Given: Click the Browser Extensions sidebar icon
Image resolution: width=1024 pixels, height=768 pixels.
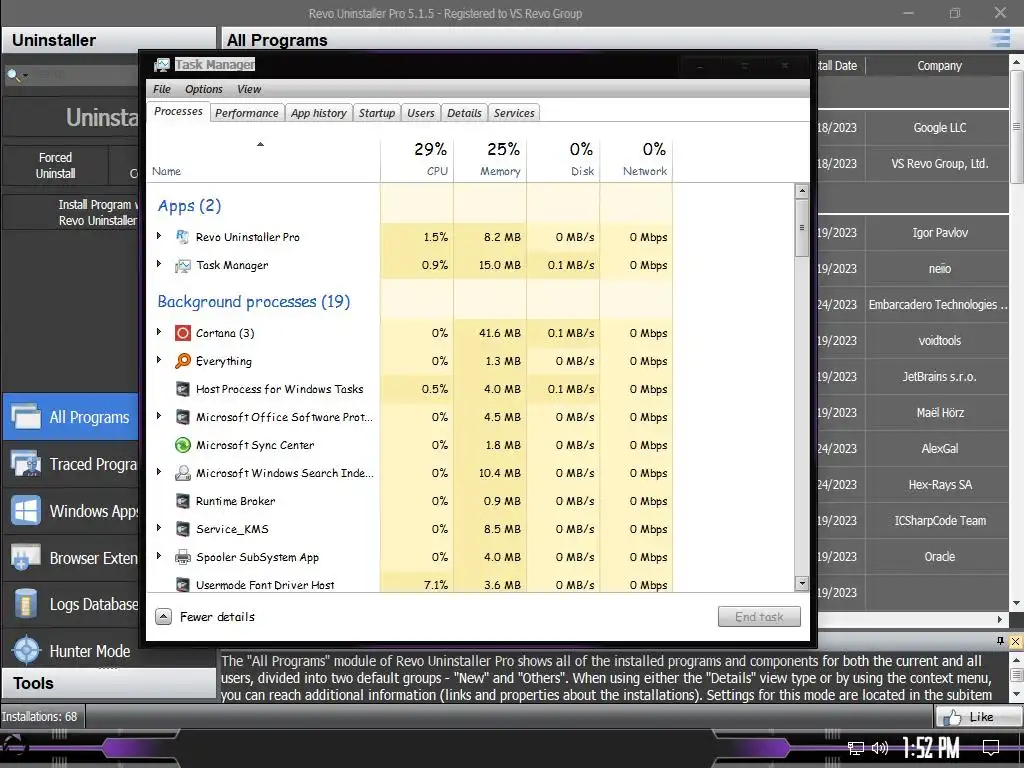Looking at the screenshot, I should coord(26,558).
